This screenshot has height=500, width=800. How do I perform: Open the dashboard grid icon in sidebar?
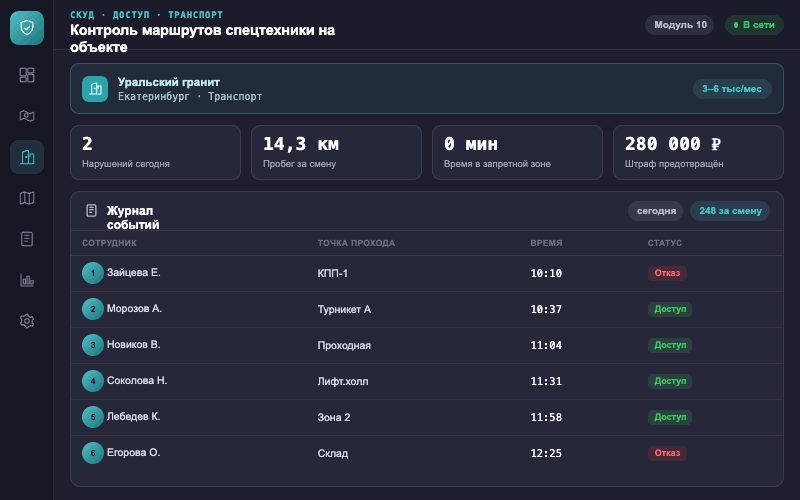point(27,75)
